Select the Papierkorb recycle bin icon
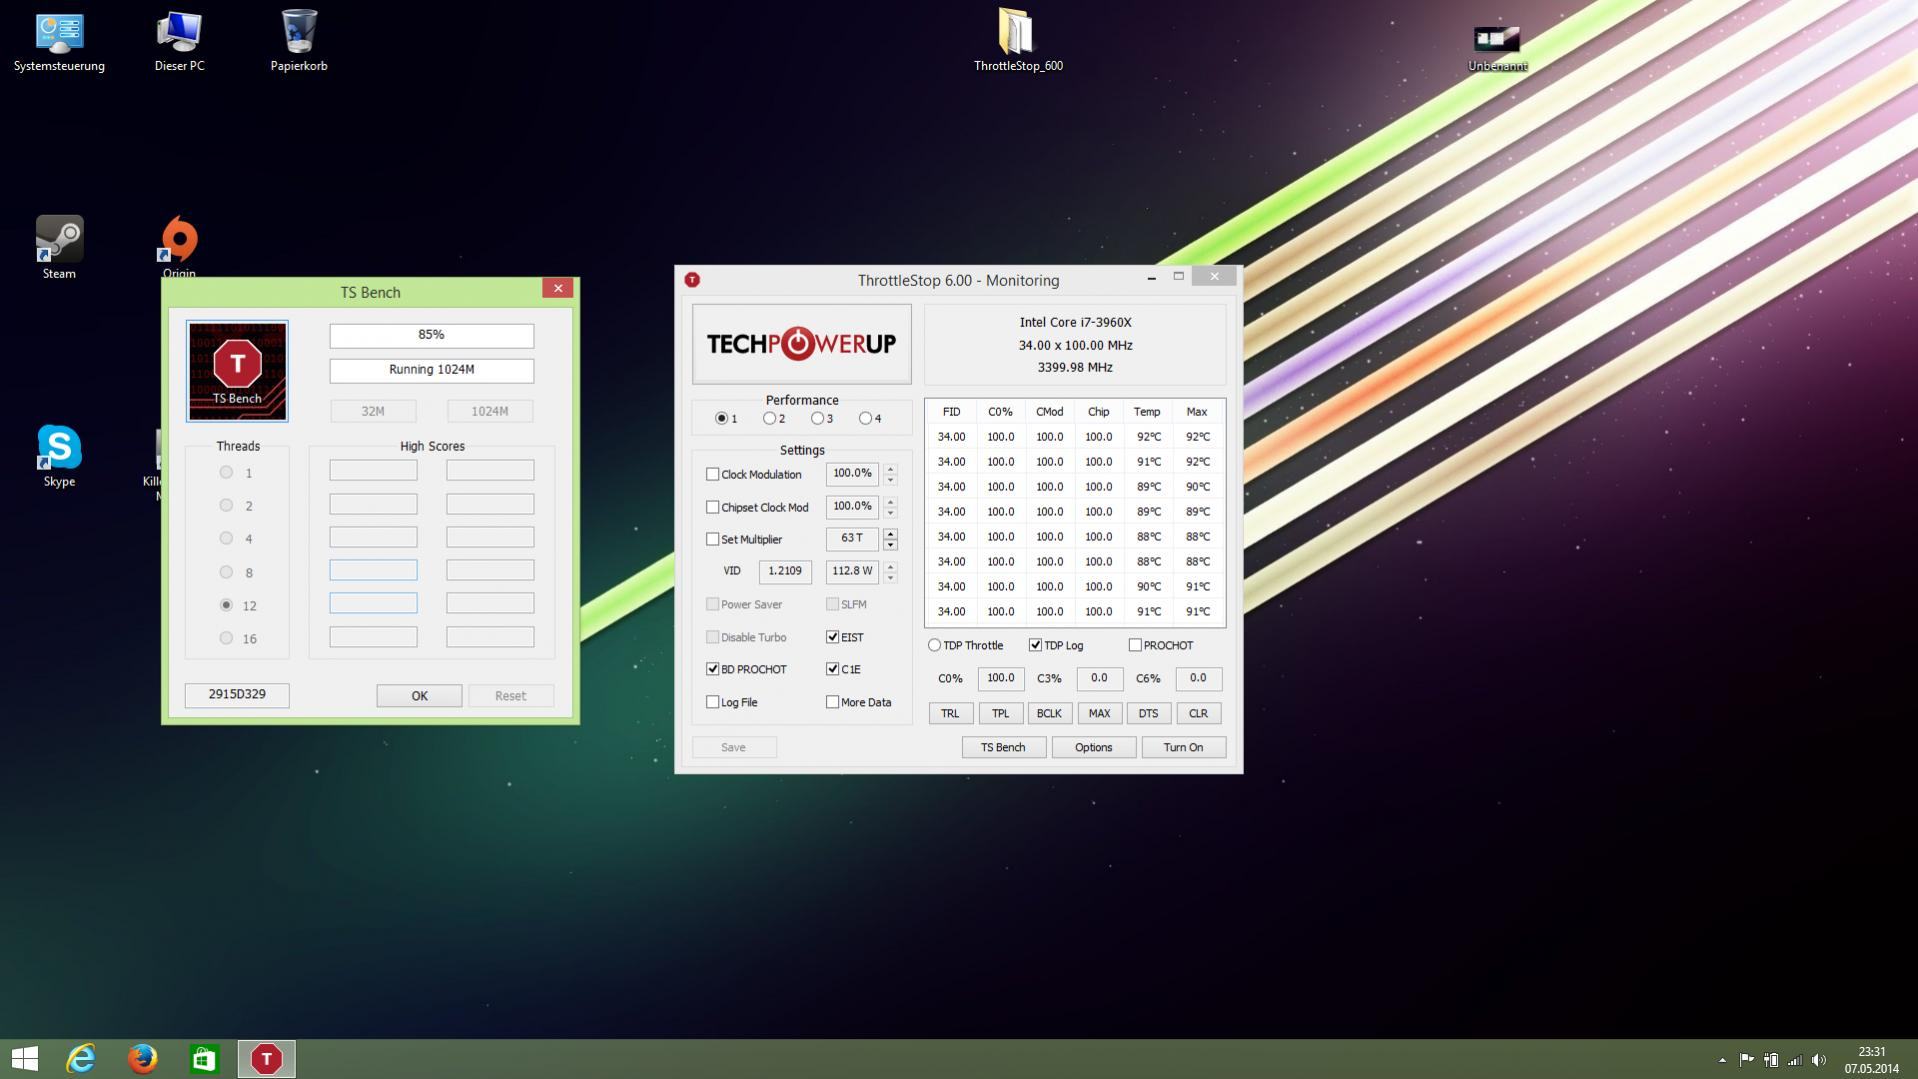 click(299, 42)
